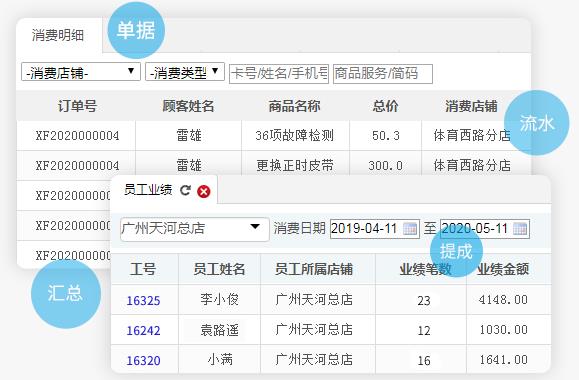The image size is (579, 380).
Task: Select performance count 23
Action: (x=424, y=301)
